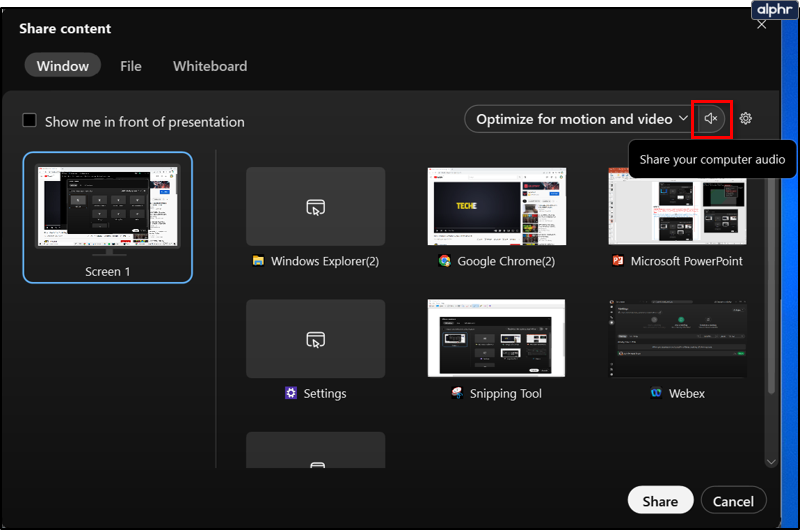Open Optimize for motion and video dropdown
The height and width of the screenshot is (530, 800).
coord(581,119)
